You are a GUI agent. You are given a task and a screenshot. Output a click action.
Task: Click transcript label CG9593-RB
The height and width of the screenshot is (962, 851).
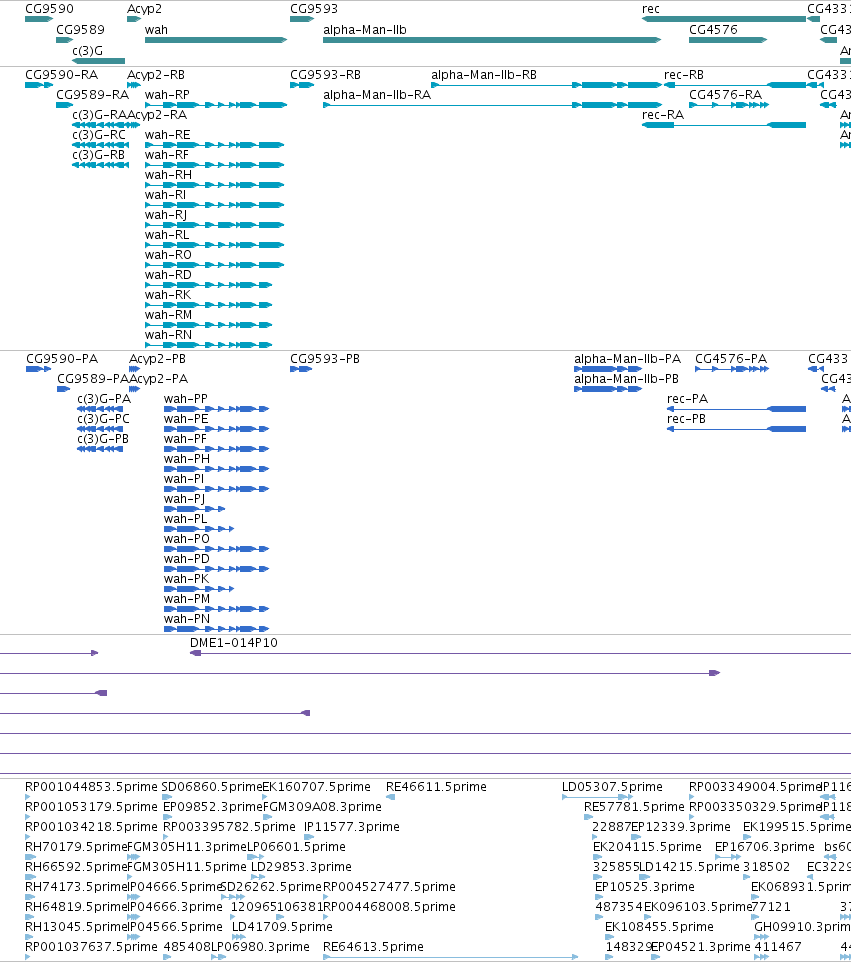click(x=325, y=75)
